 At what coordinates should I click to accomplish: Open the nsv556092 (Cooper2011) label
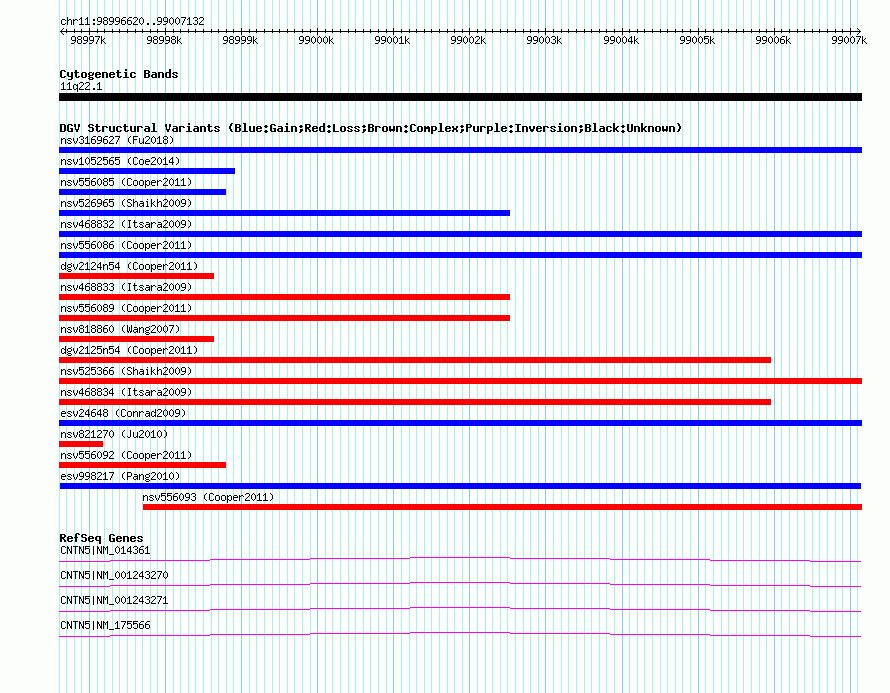126,455
